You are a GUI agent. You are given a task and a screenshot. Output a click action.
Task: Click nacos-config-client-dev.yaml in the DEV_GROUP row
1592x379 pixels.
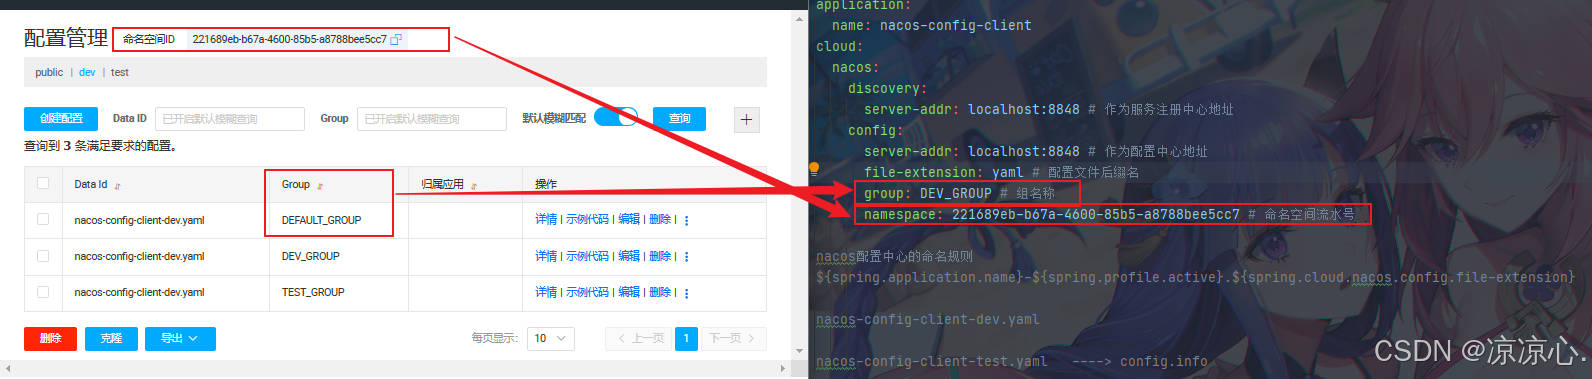pyautogui.click(x=139, y=256)
